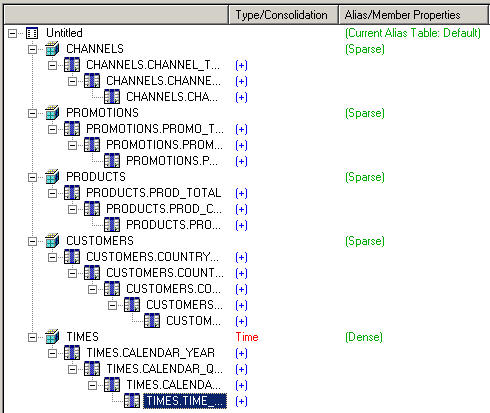Collapse the PROMOTIONS dimension node

(x=32, y=113)
